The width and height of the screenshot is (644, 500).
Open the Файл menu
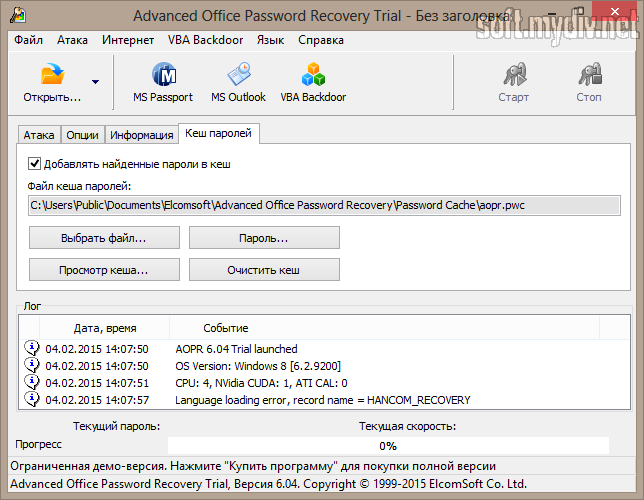[28, 40]
